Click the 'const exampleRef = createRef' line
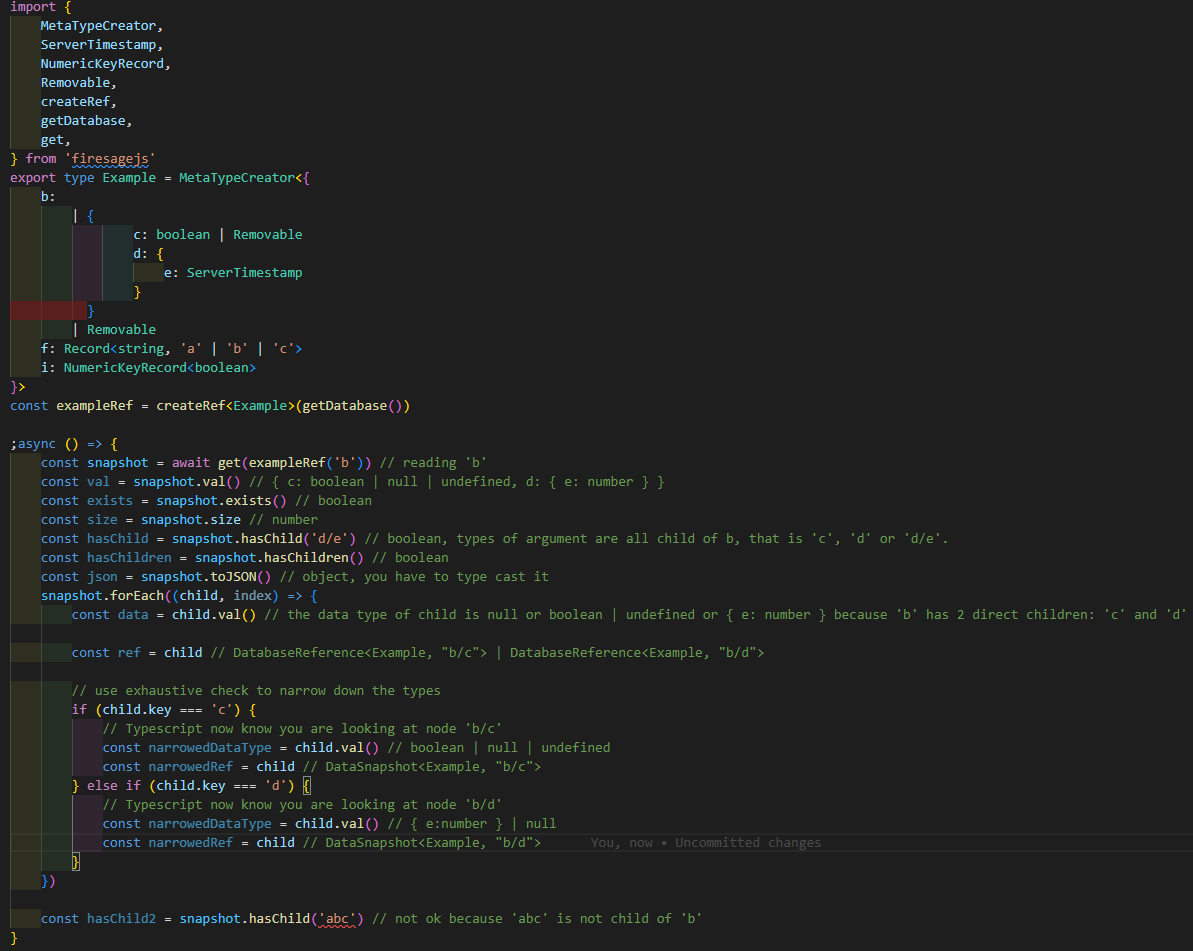This screenshot has width=1193, height=951. coord(210,406)
